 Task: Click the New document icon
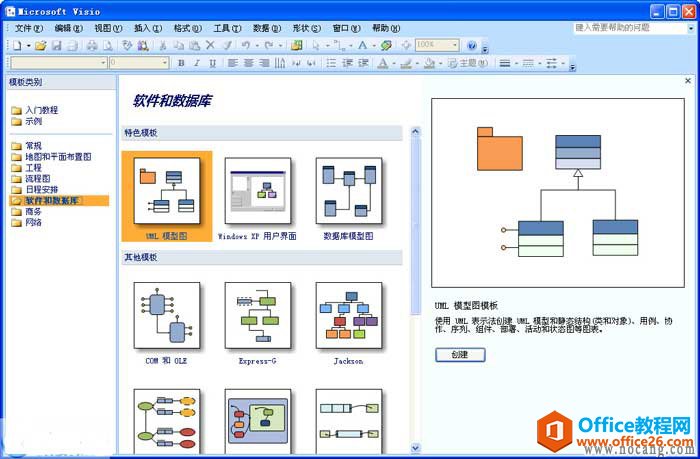pyautogui.click(x=17, y=46)
